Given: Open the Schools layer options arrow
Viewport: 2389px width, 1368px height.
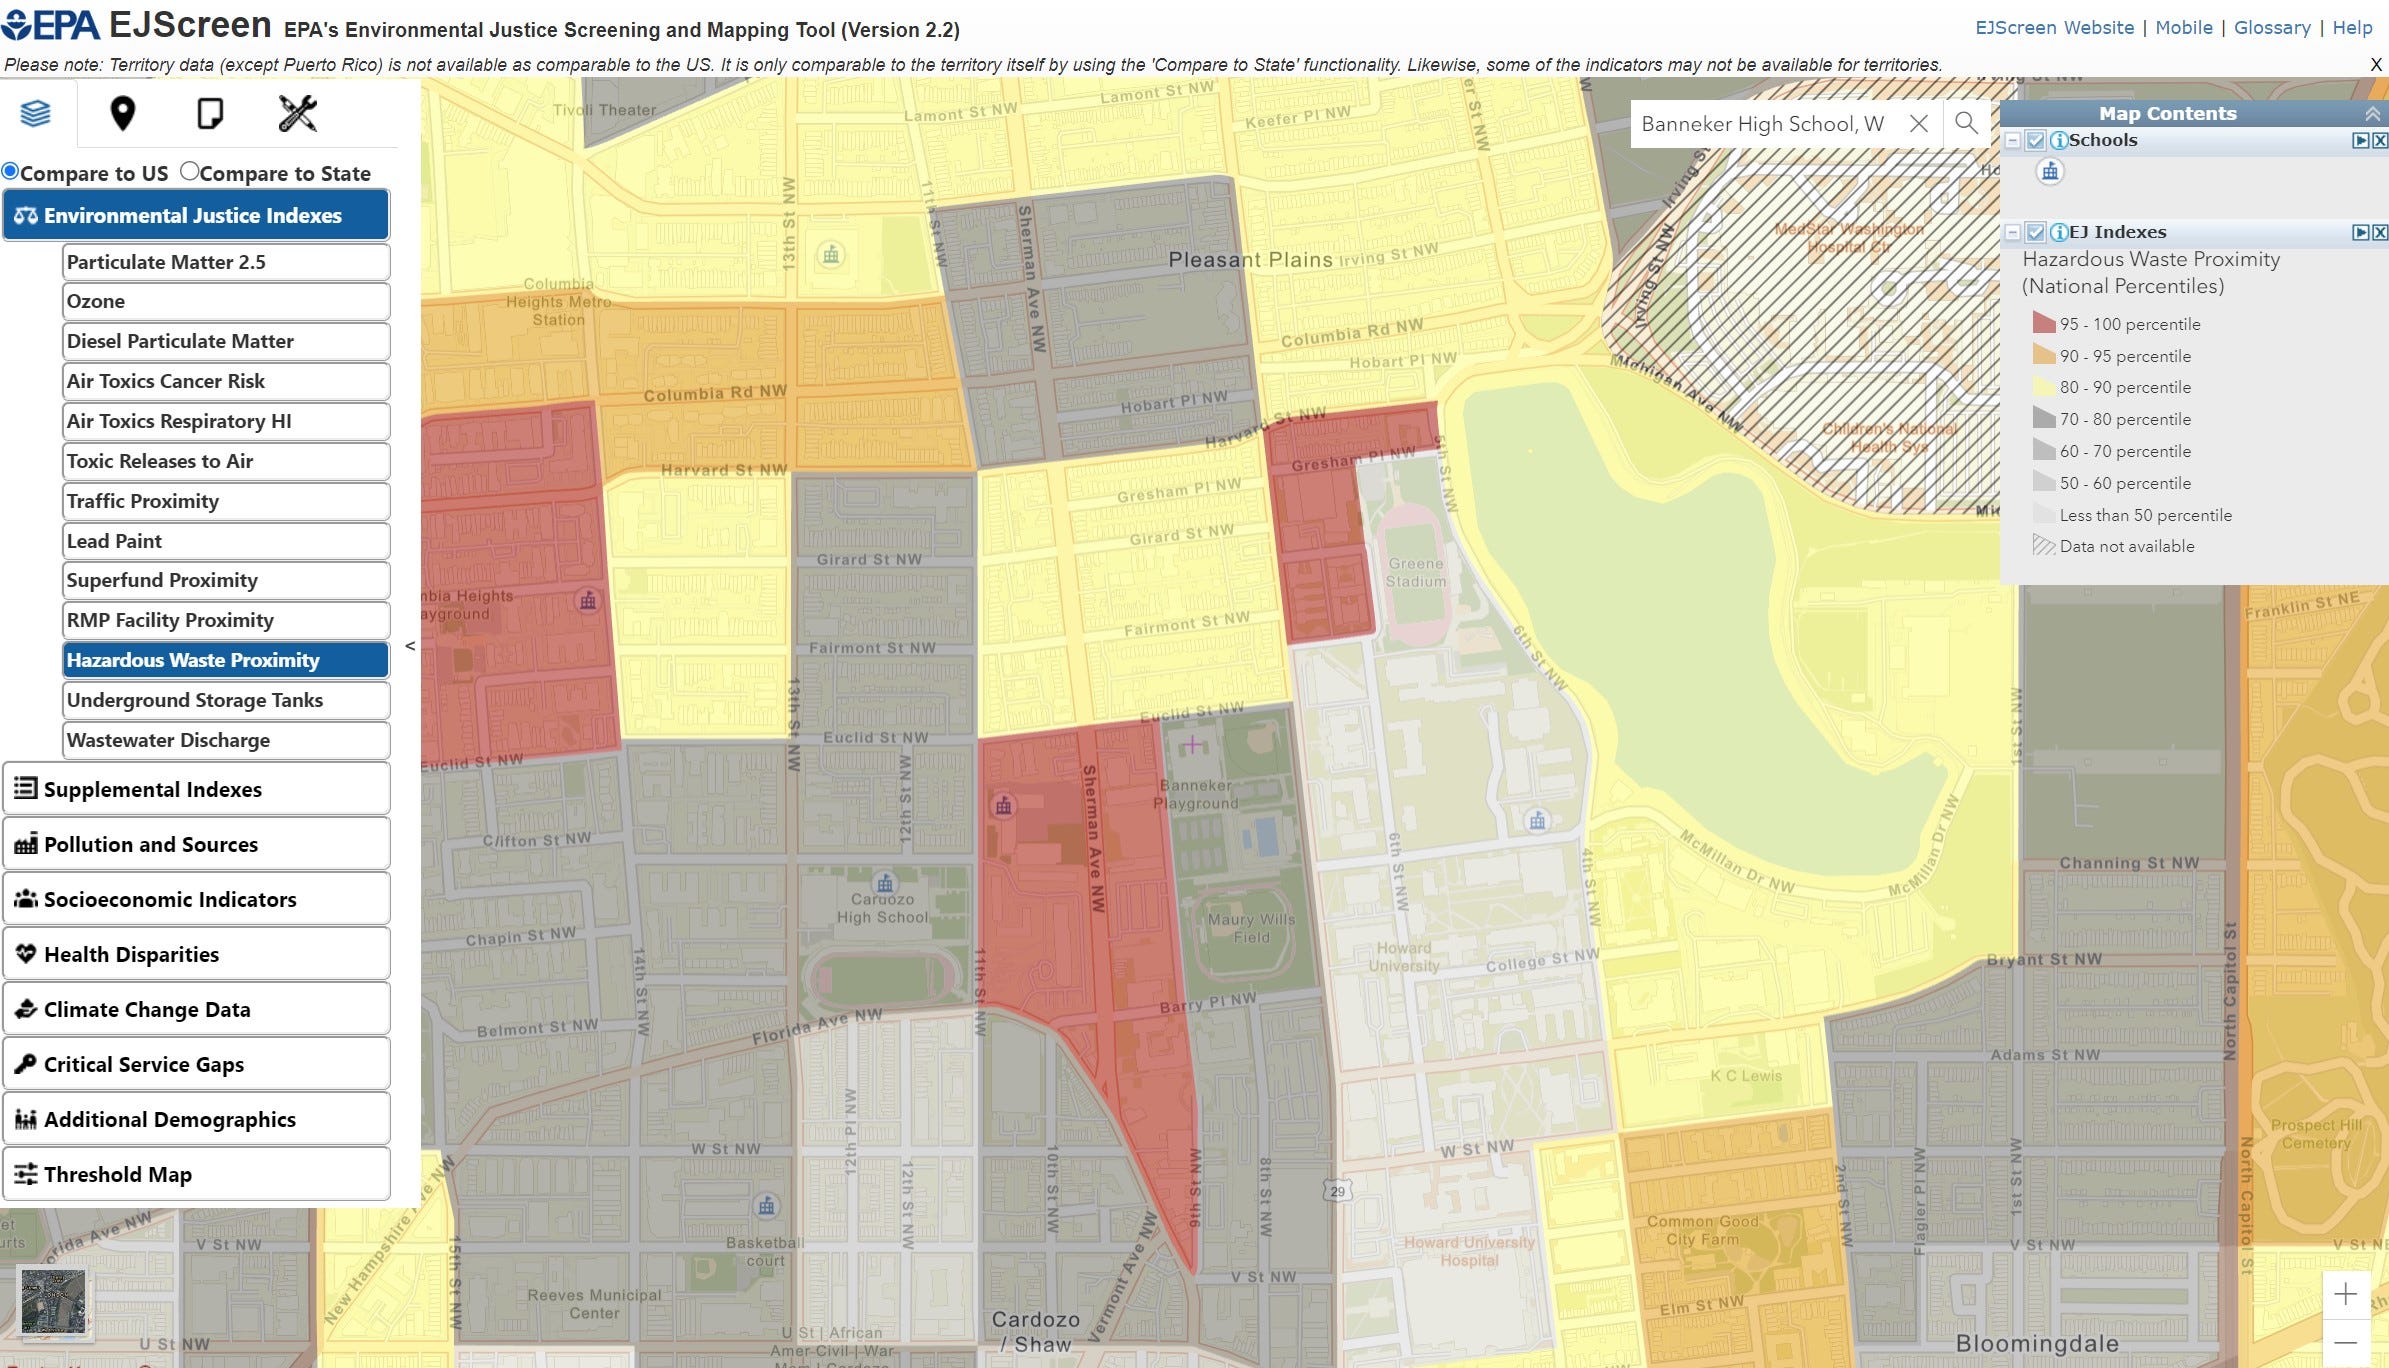Looking at the screenshot, I should pos(2361,141).
